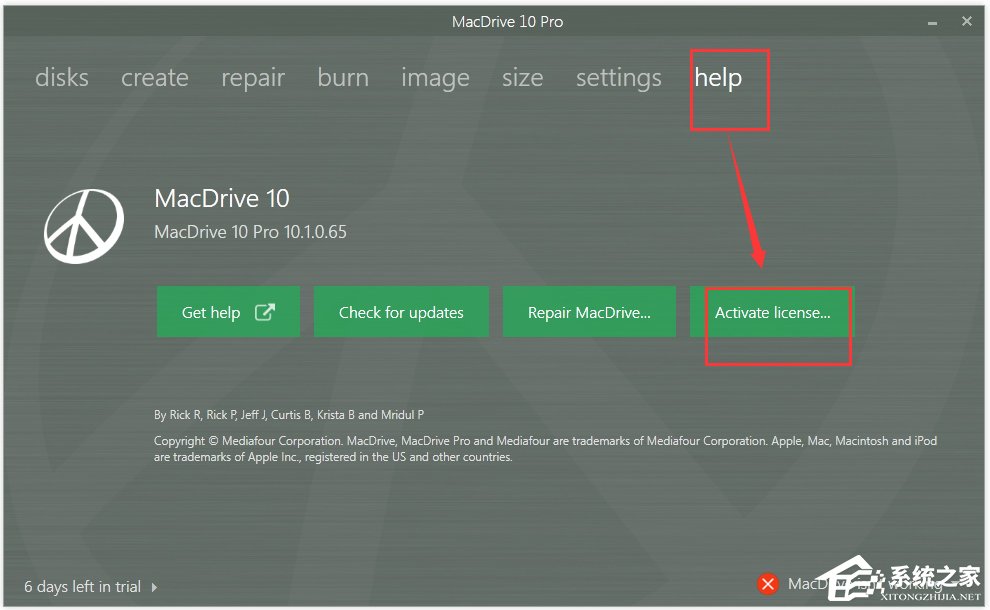The width and height of the screenshot is (990, 610).
Task: Switch to the create tab
Action: pyautogui.click(x=155, y=78)
